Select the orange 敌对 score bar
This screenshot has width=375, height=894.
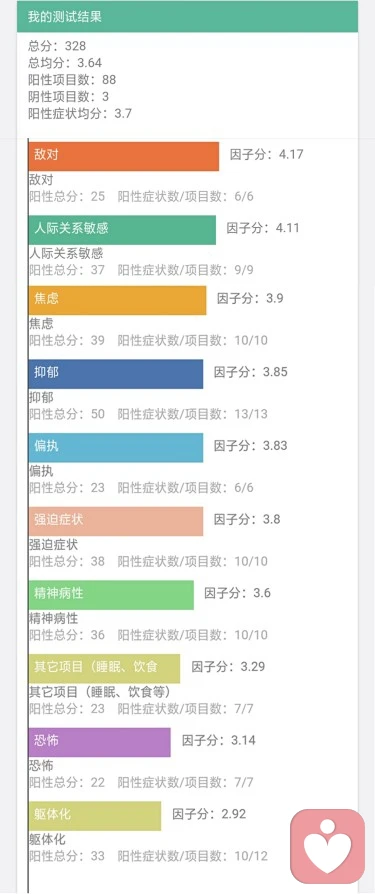click(x=124, y=156)
